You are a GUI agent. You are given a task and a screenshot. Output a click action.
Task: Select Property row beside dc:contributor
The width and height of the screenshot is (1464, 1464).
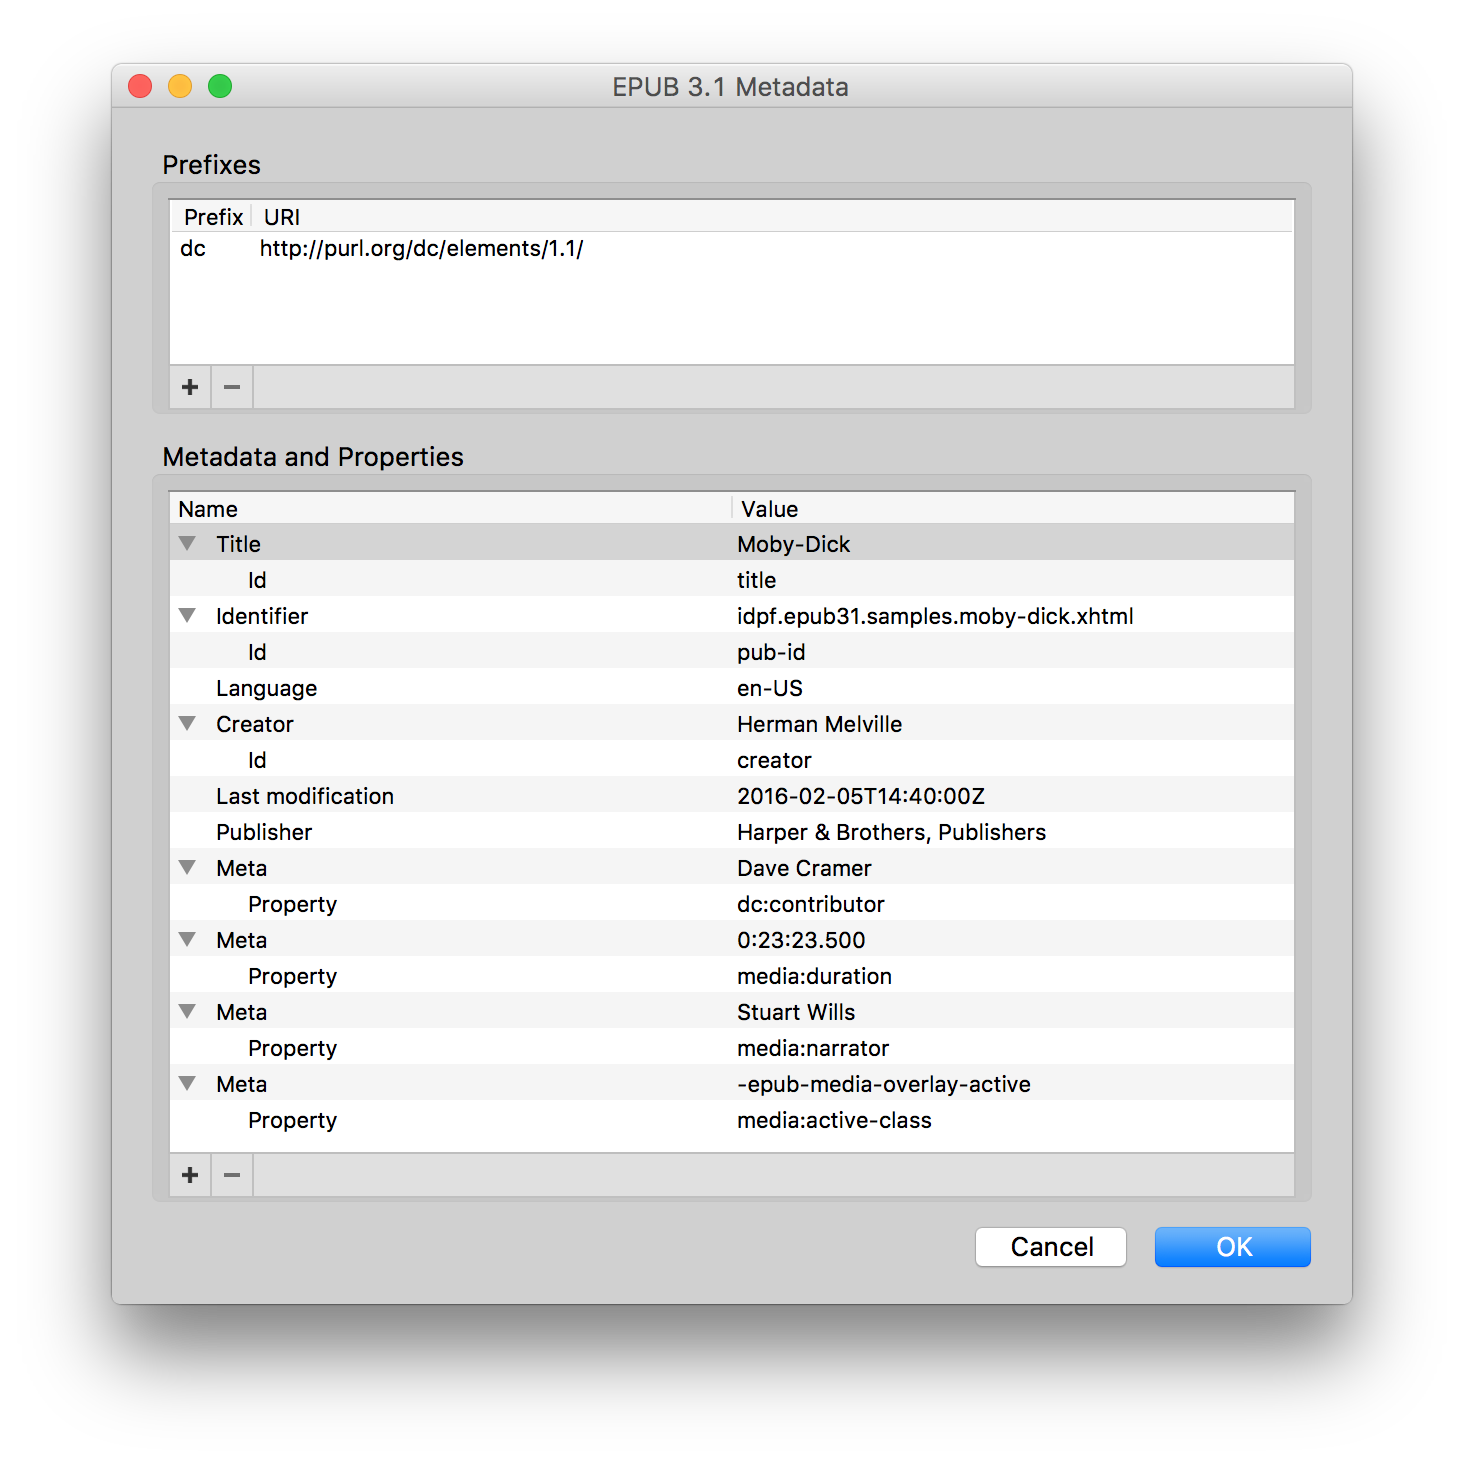pyautogui.click(x=732, y=904)
